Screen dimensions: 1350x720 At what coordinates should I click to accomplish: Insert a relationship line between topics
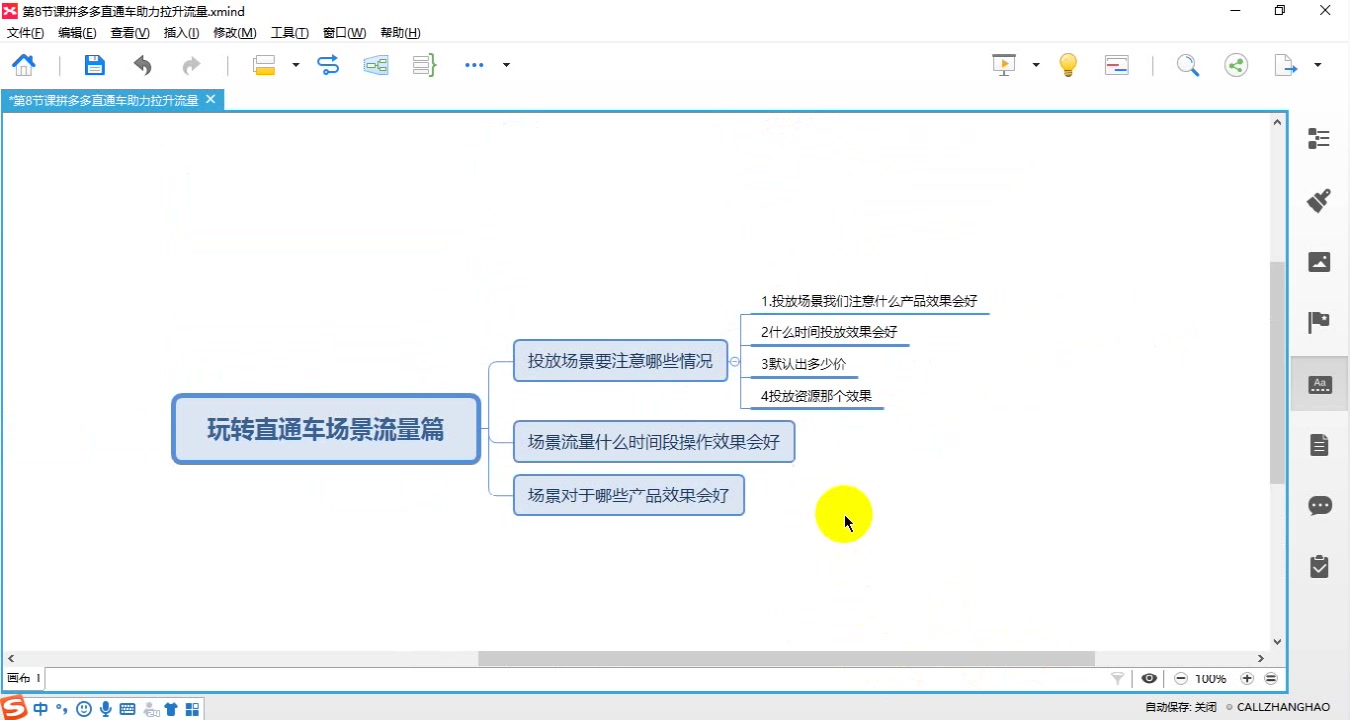[328, 65]
